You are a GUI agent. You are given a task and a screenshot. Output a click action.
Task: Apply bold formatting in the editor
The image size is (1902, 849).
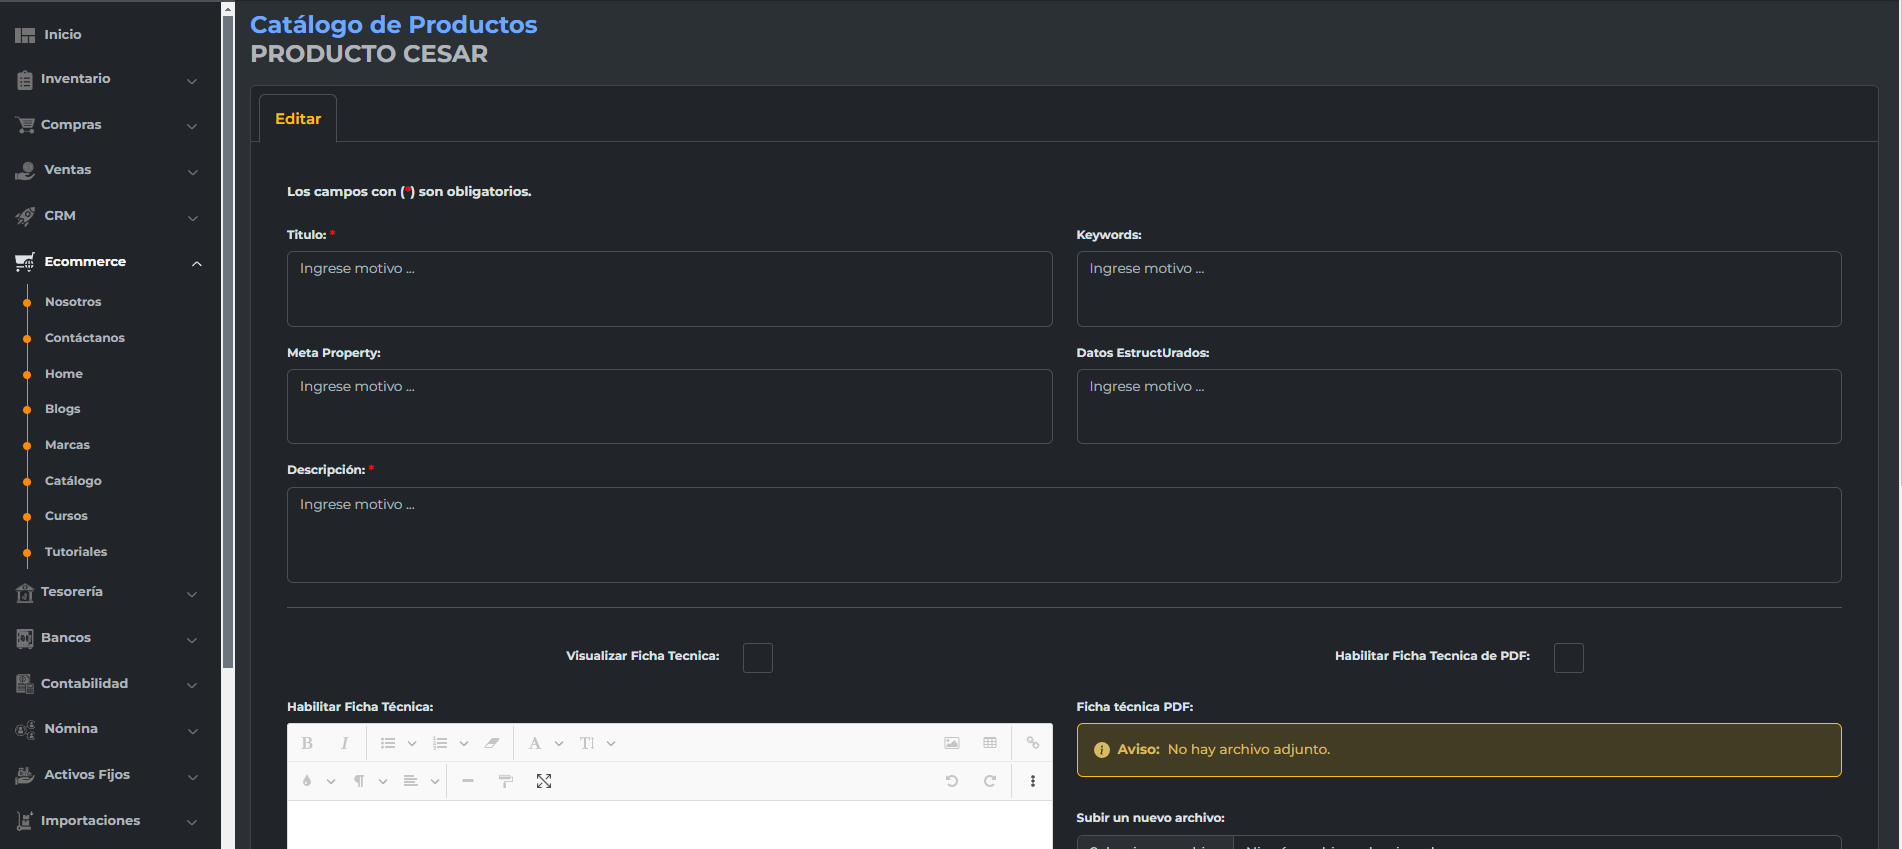tap(307, 743)
